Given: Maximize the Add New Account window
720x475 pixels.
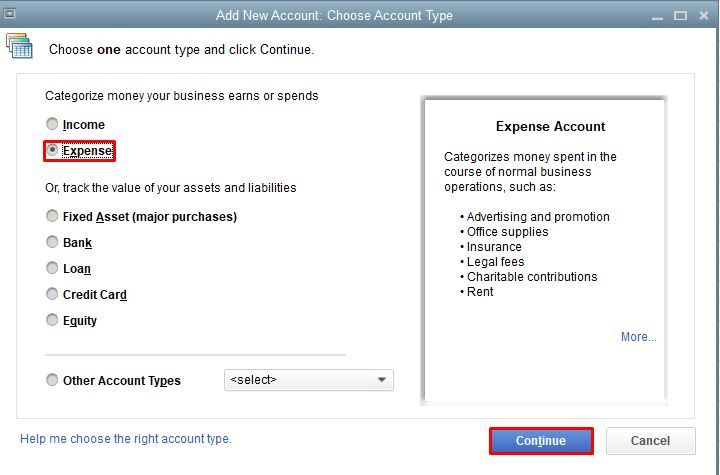Looking at the screenshot, I should coord(680,15).
